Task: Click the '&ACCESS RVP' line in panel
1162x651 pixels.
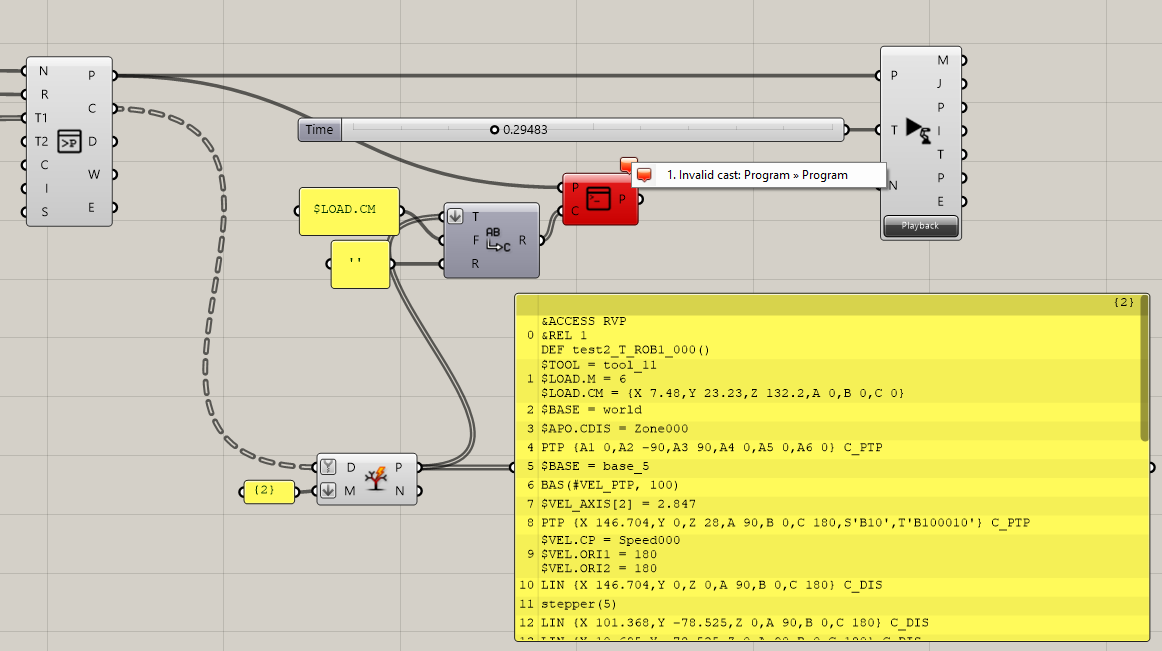Action: click(x=583, y=321)
